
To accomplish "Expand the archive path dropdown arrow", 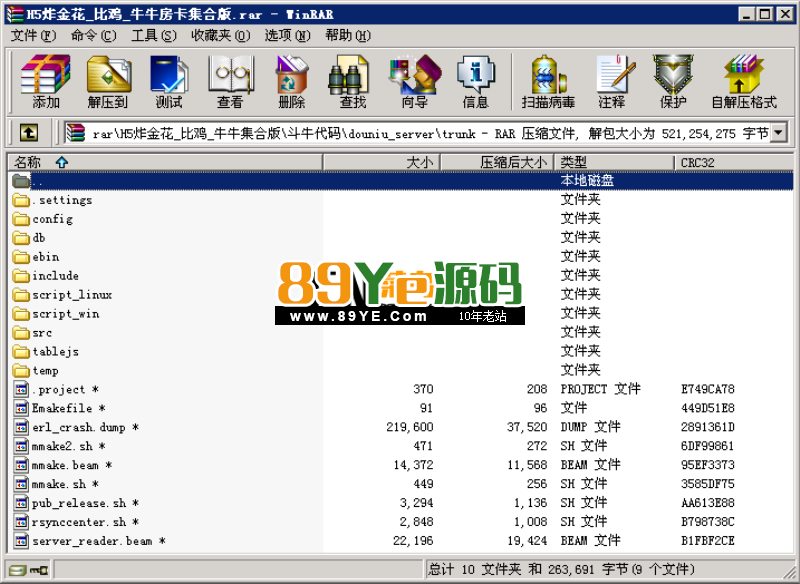I will (x=778, y=133).
